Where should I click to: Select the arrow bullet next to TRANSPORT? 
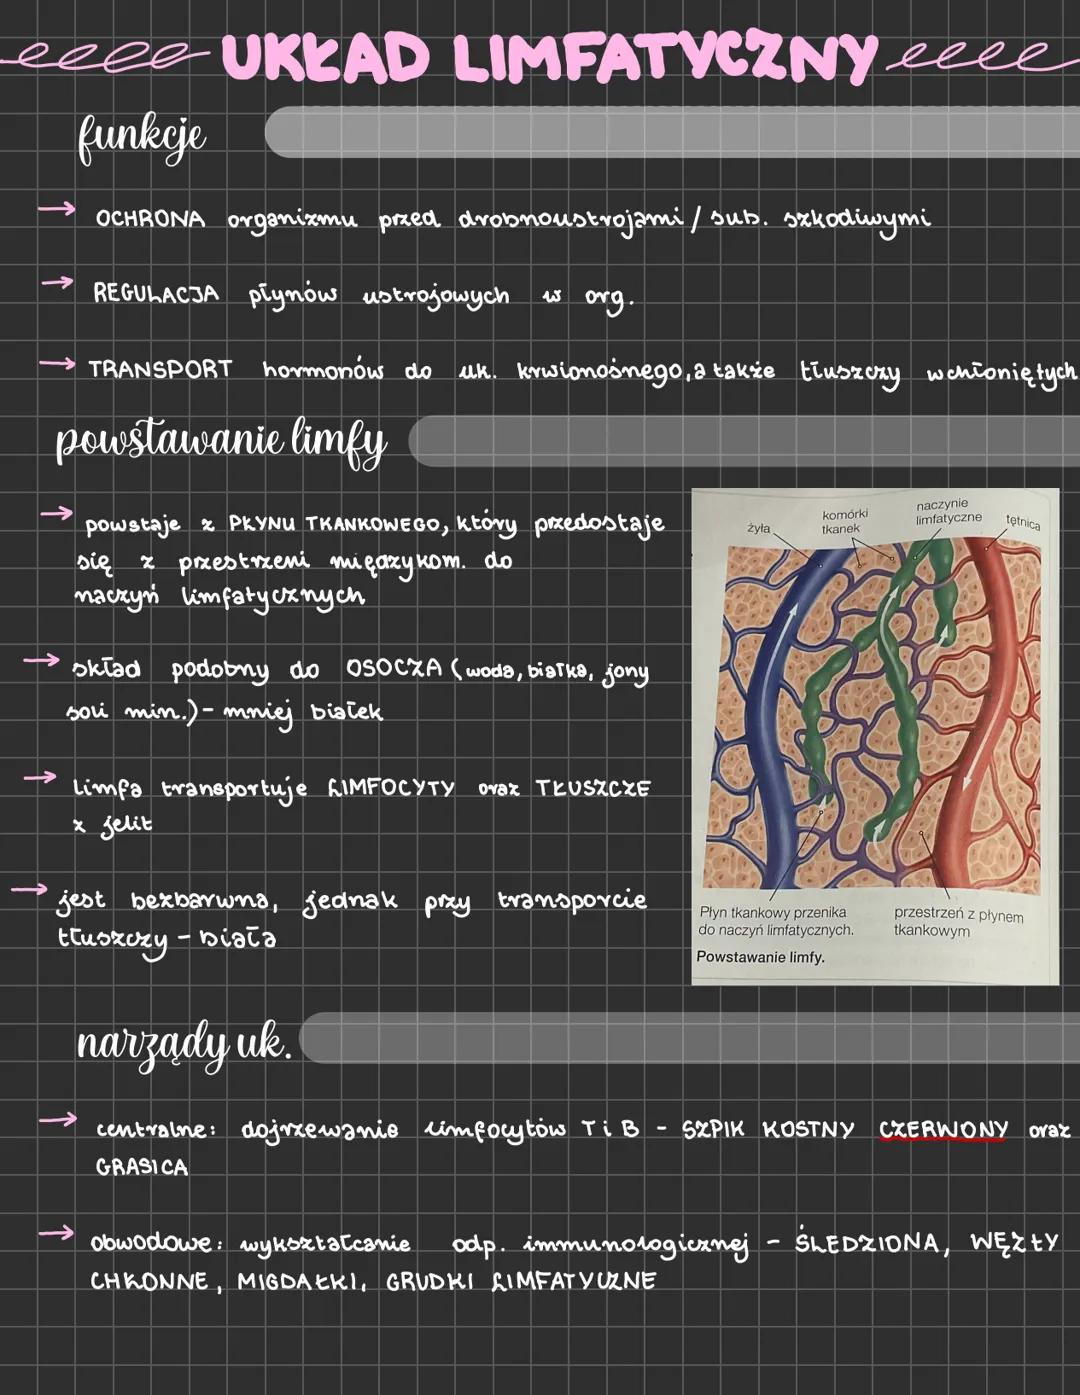(x=57, y=365)
